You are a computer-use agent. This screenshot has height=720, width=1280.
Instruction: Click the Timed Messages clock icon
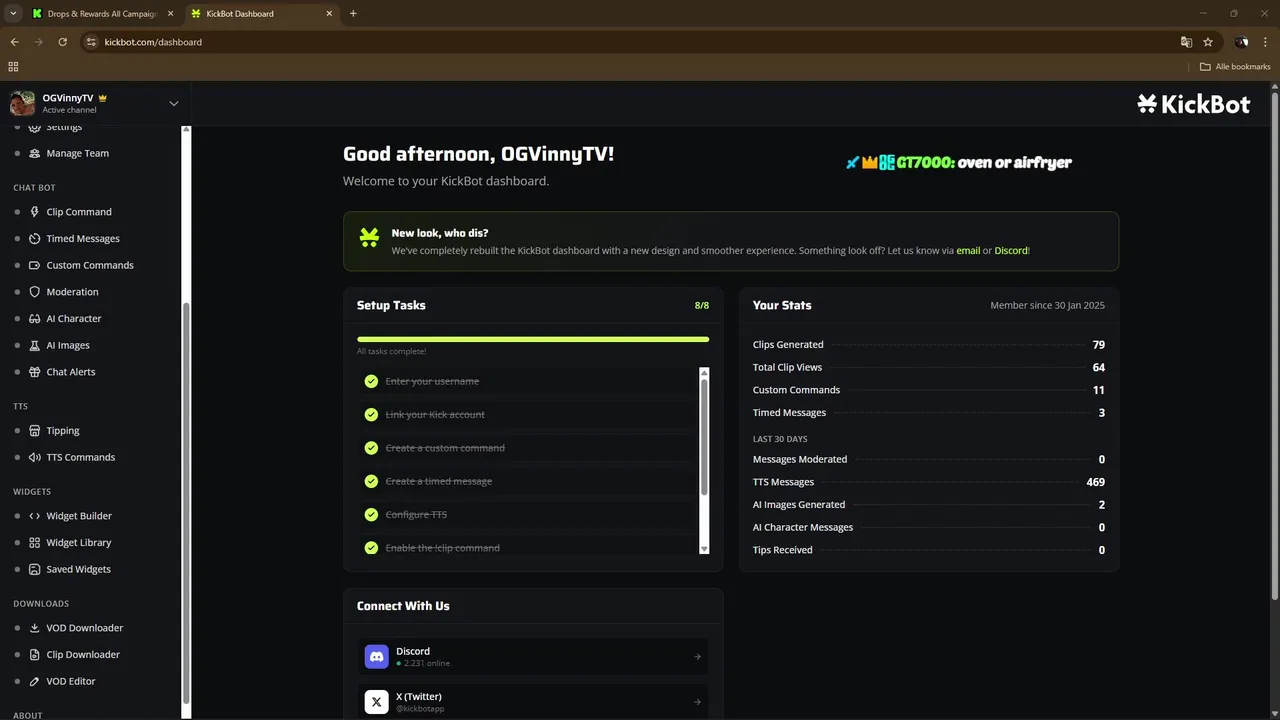[35, 239]
